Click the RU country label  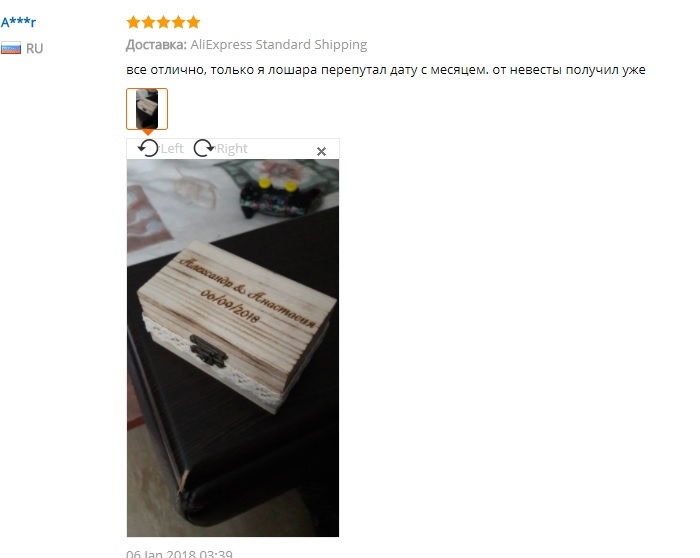coord(34,48)
